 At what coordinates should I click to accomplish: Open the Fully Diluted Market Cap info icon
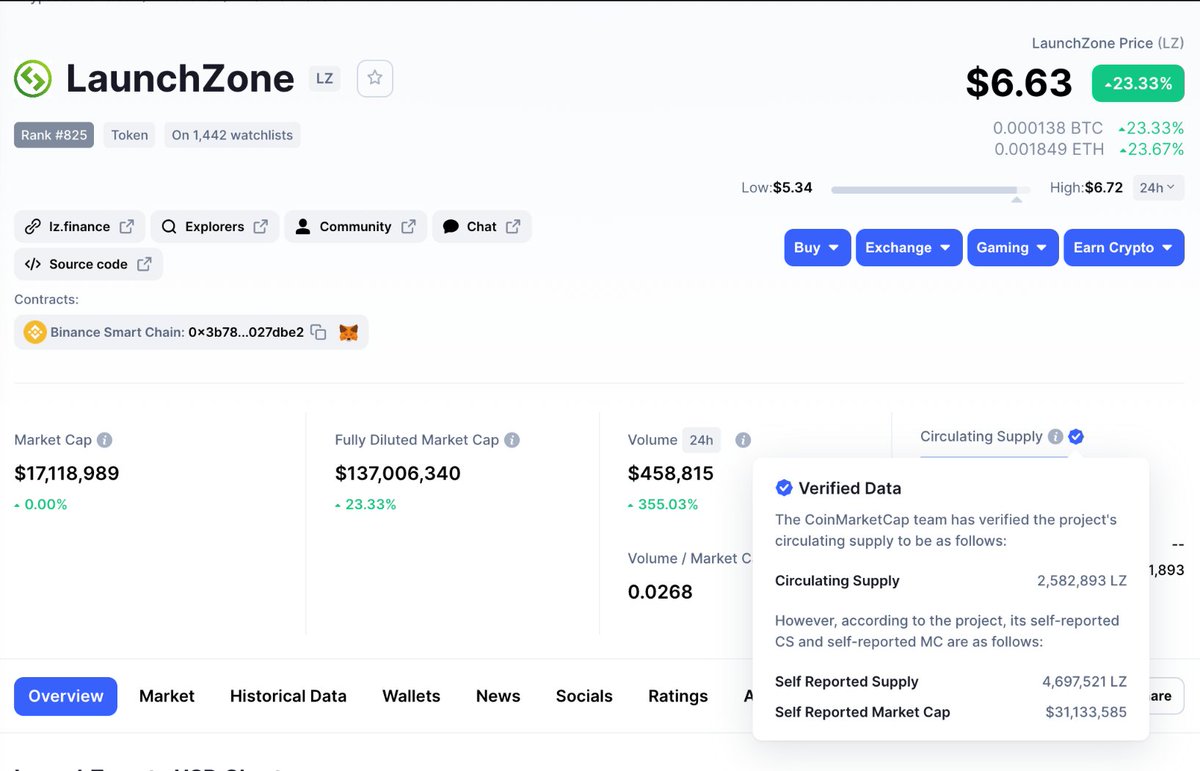click(x=512, y=440)
